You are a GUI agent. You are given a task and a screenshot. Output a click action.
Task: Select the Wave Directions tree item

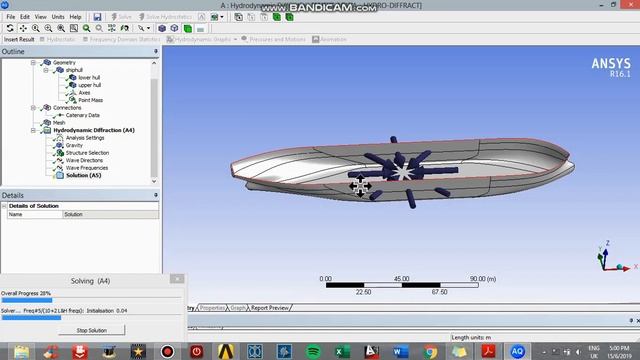click(x=84, y=160)
